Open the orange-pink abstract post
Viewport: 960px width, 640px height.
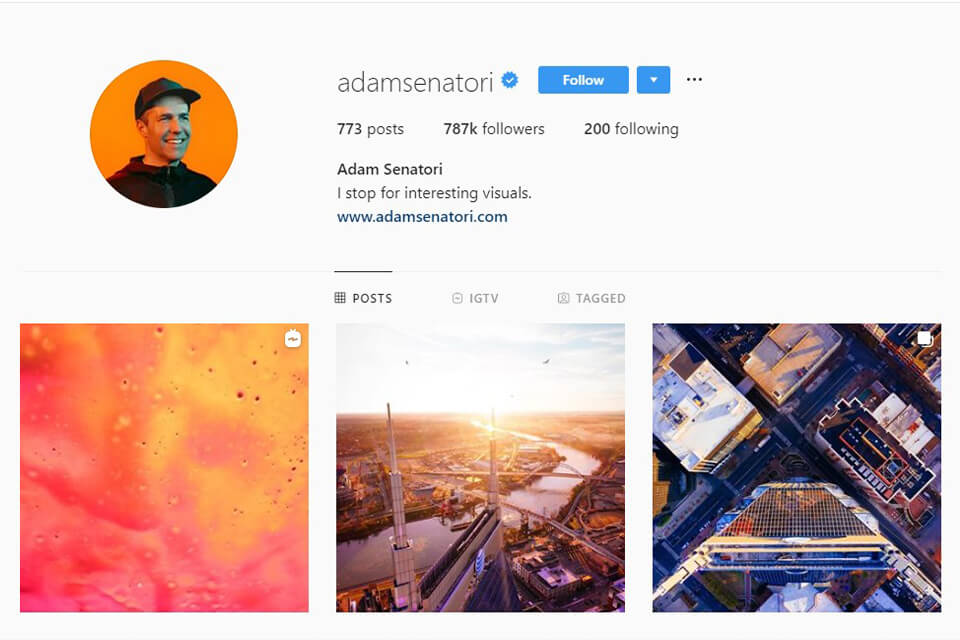[164, 468]
